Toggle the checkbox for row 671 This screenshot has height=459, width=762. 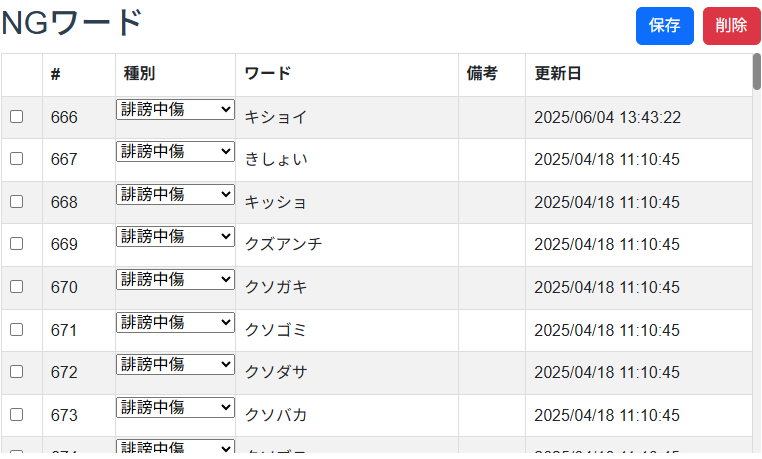coord(16,329)
